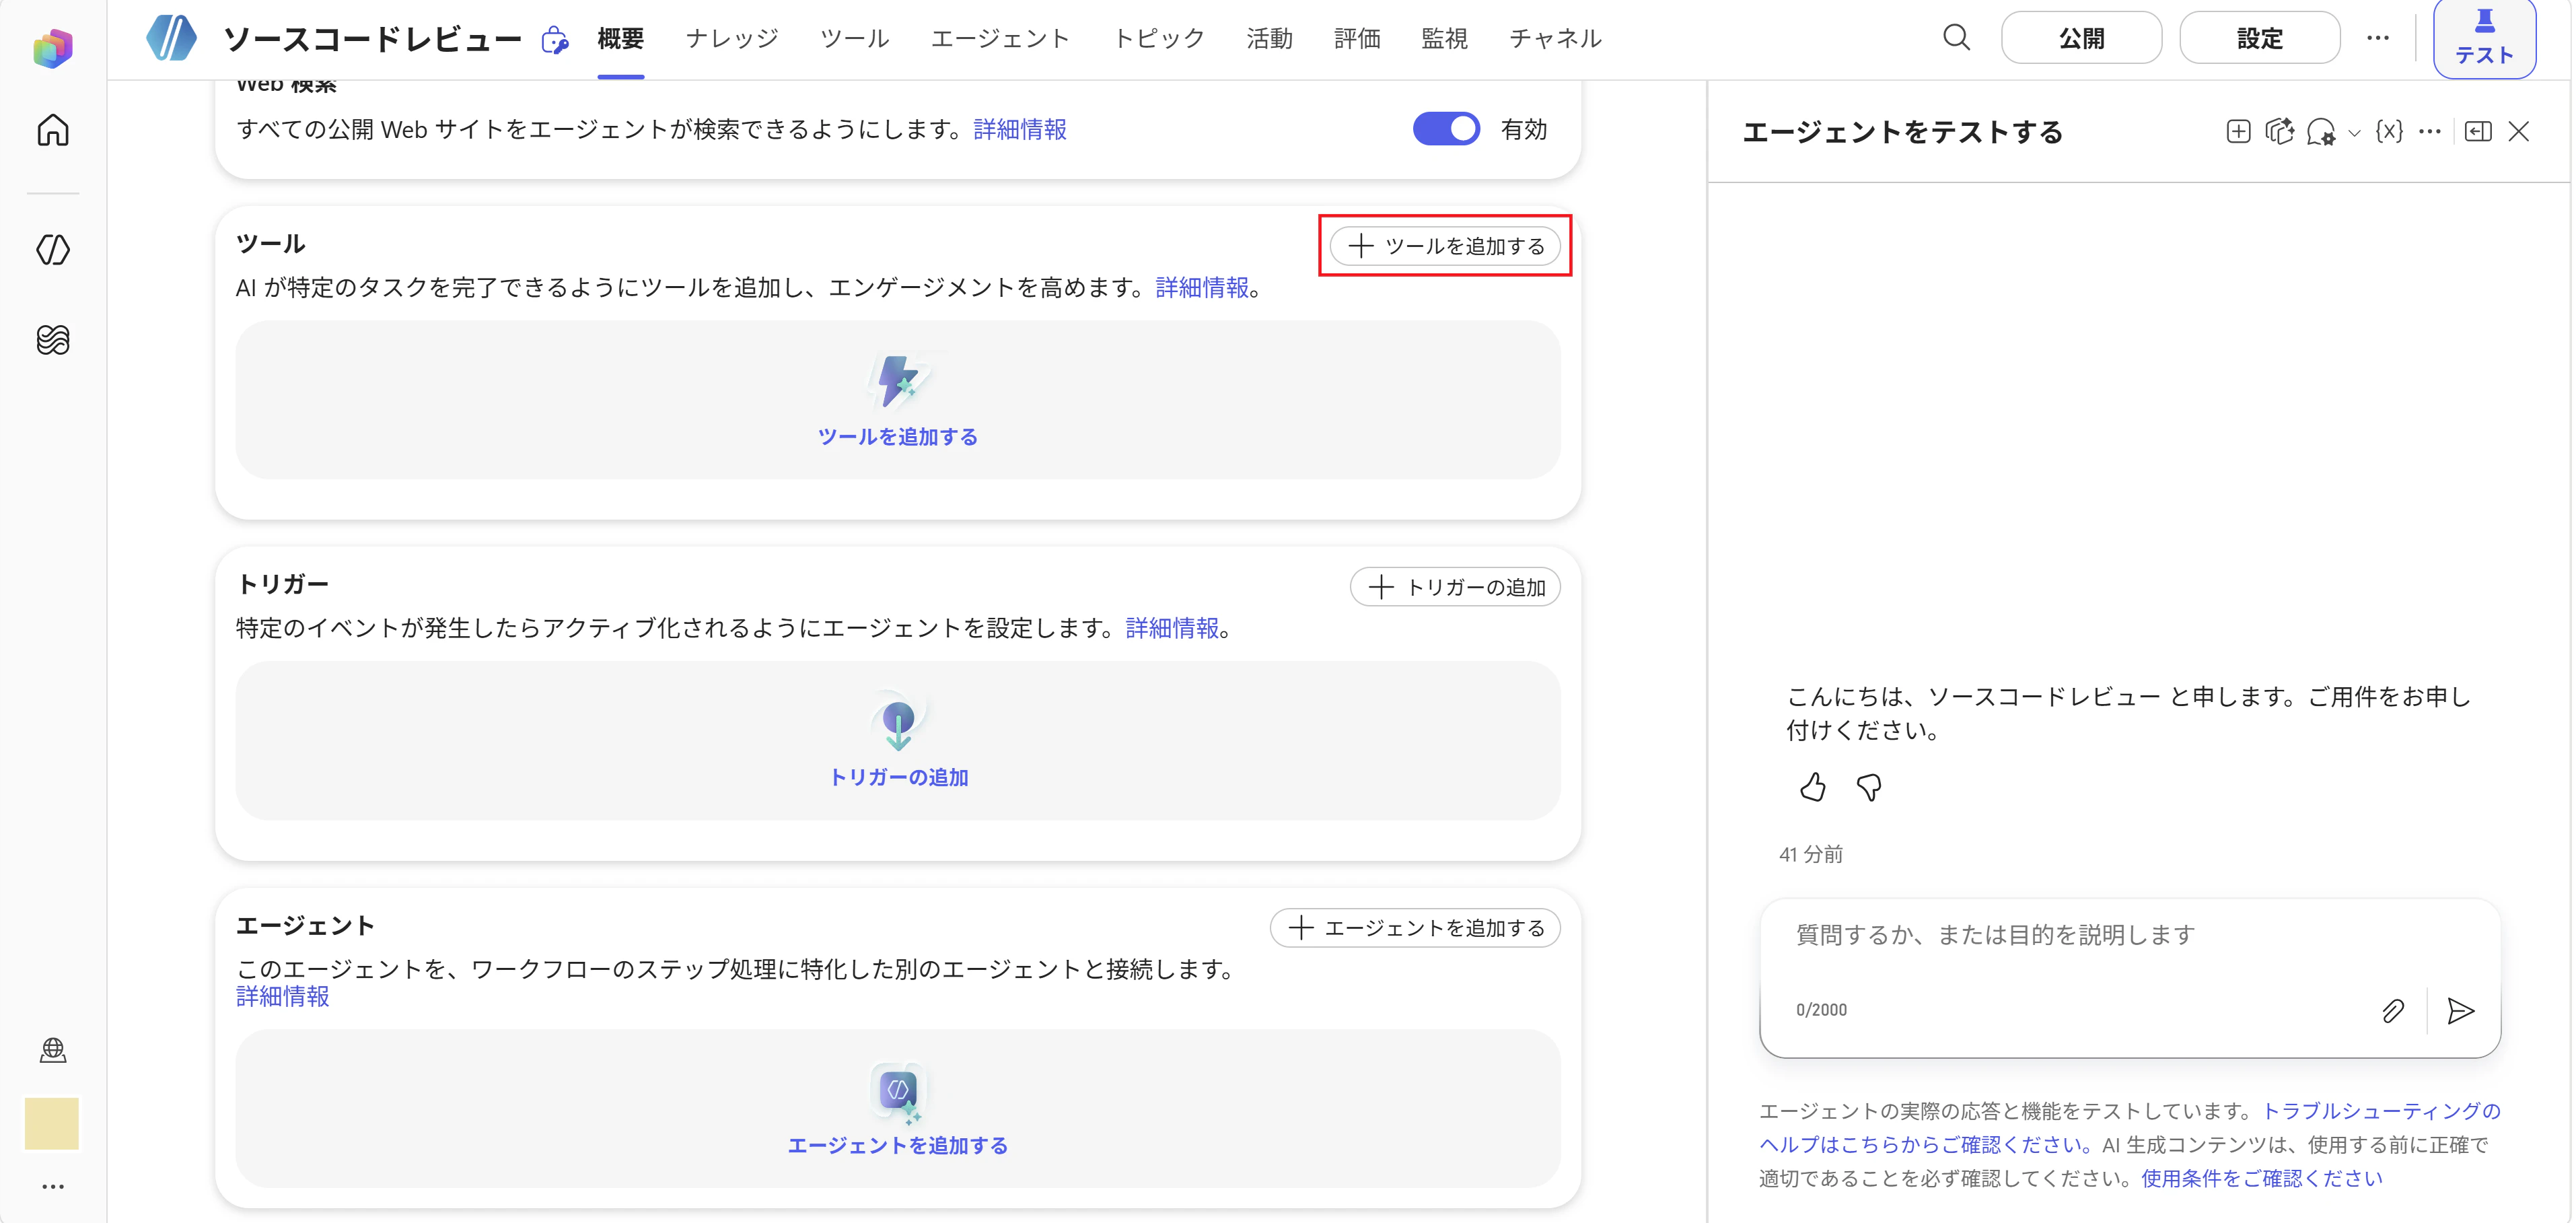Open the 使用条件をご確認ください link

coord(2262,1178)
